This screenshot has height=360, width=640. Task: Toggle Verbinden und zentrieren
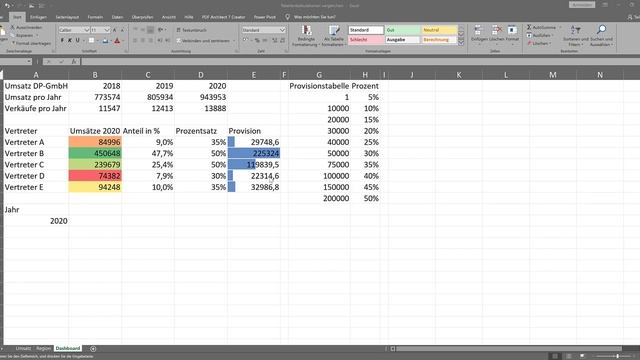tap(204, 41)
